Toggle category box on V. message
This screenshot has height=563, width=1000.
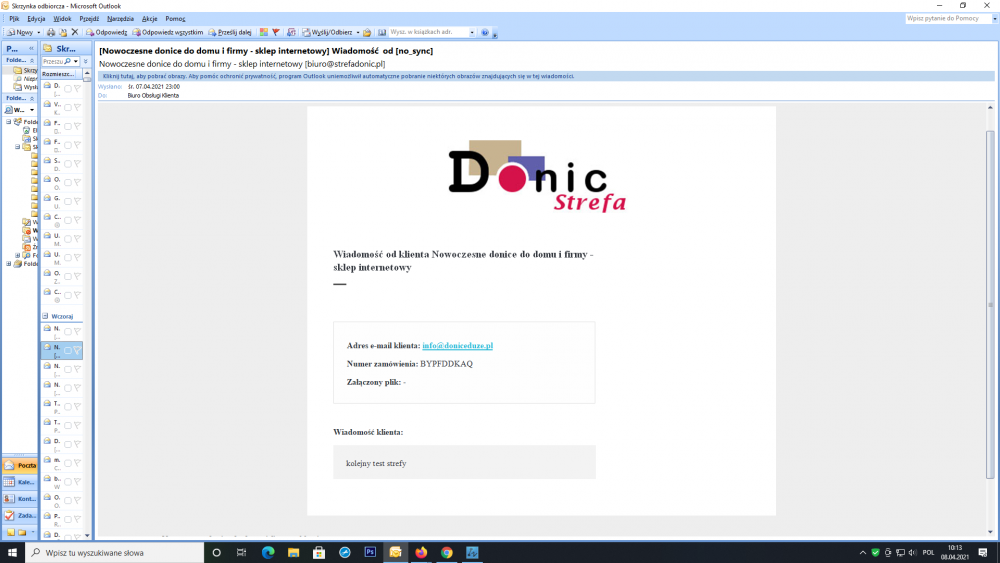[68, 107]
